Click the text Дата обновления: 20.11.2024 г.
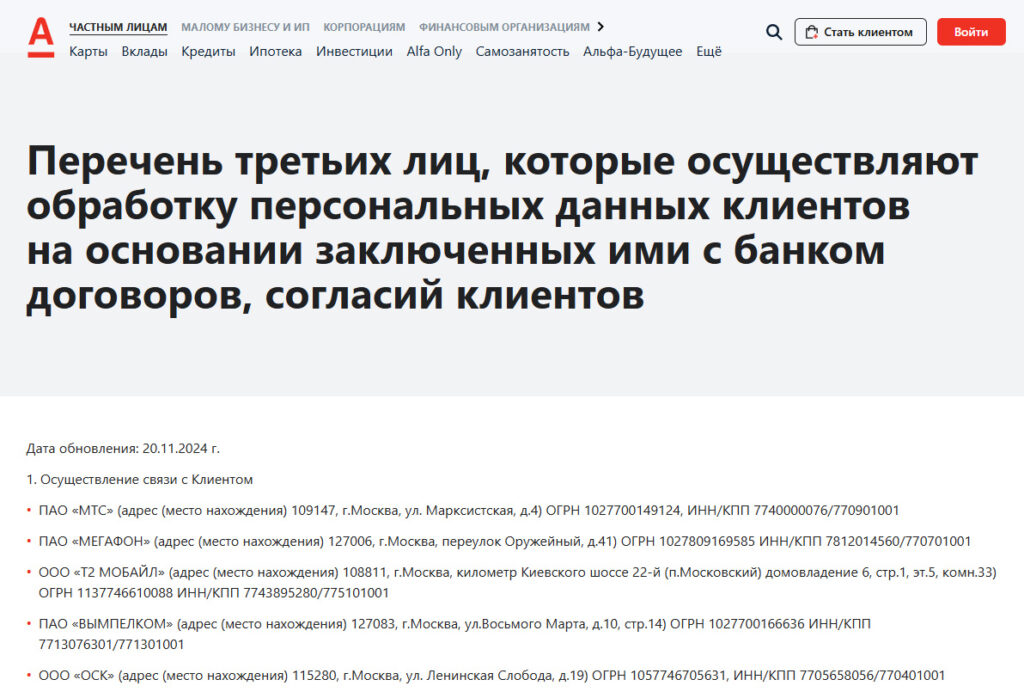The height and width of the screenshot is (698, 1024). [x=123, y=449]
